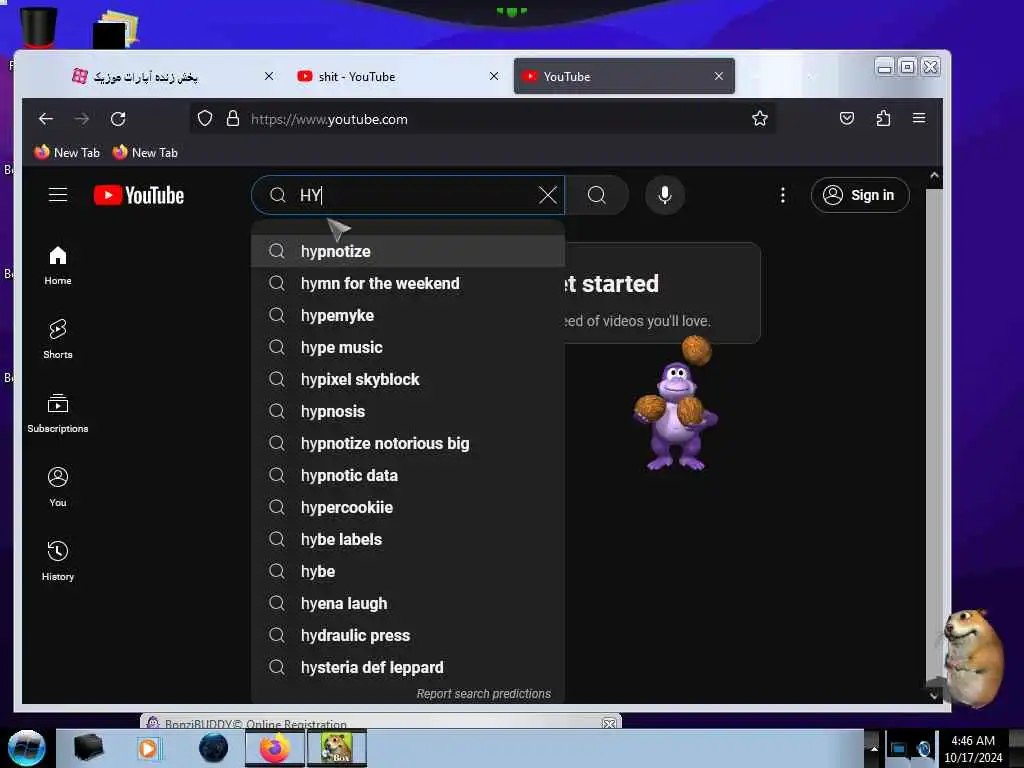Select the active YouTube tab
The width and height of the screenshot is (1024, 768).
coord(624,76)
